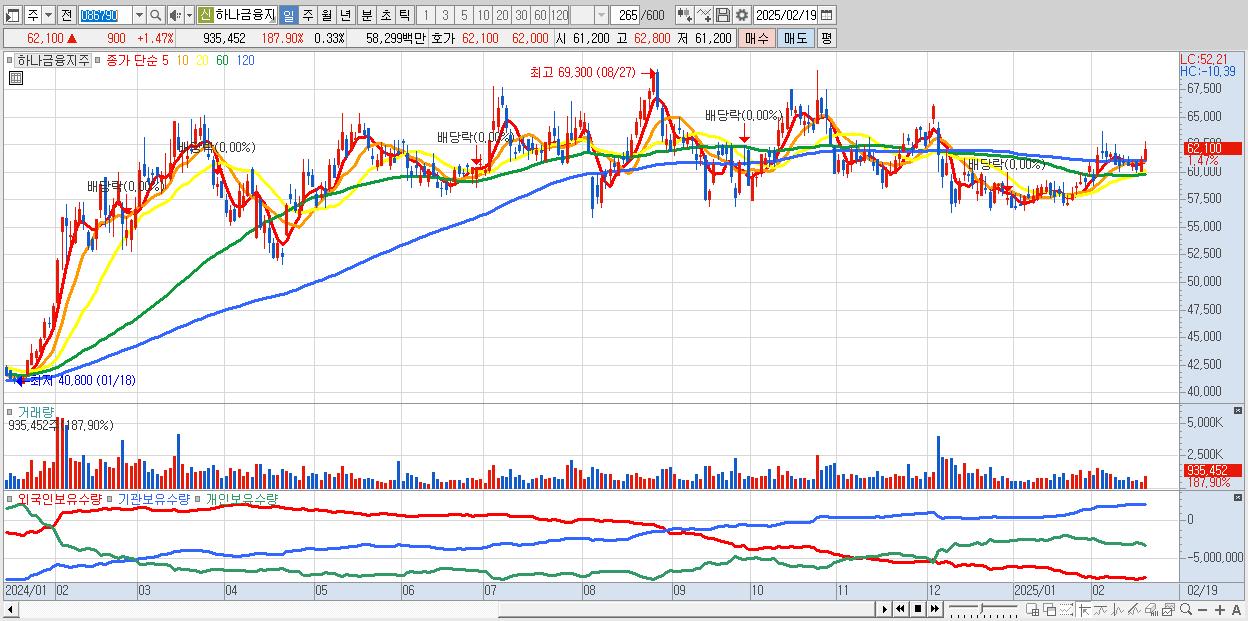This screenshot has height=621, width=1248.
Task: Switch to the 년 yearly chart period
Action: (345, 15)
